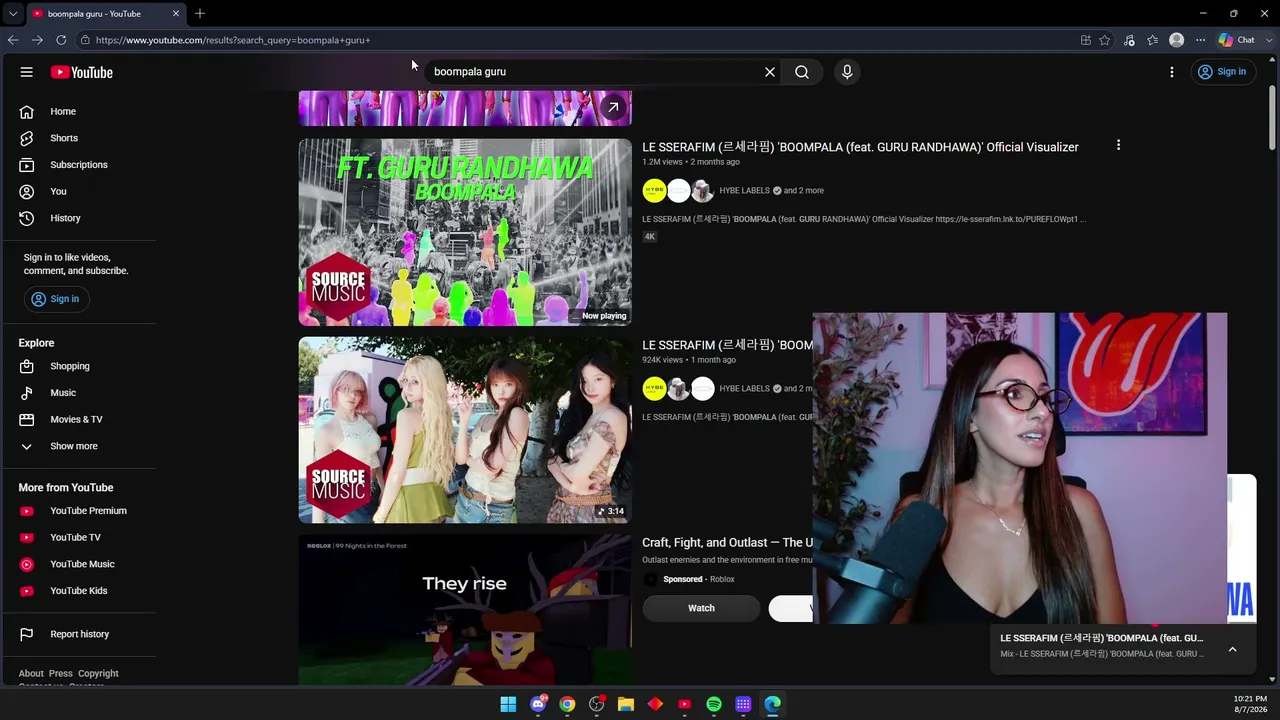Open the expand arrow on top thumbnail

pyautogui.click(x=614, y=107)
